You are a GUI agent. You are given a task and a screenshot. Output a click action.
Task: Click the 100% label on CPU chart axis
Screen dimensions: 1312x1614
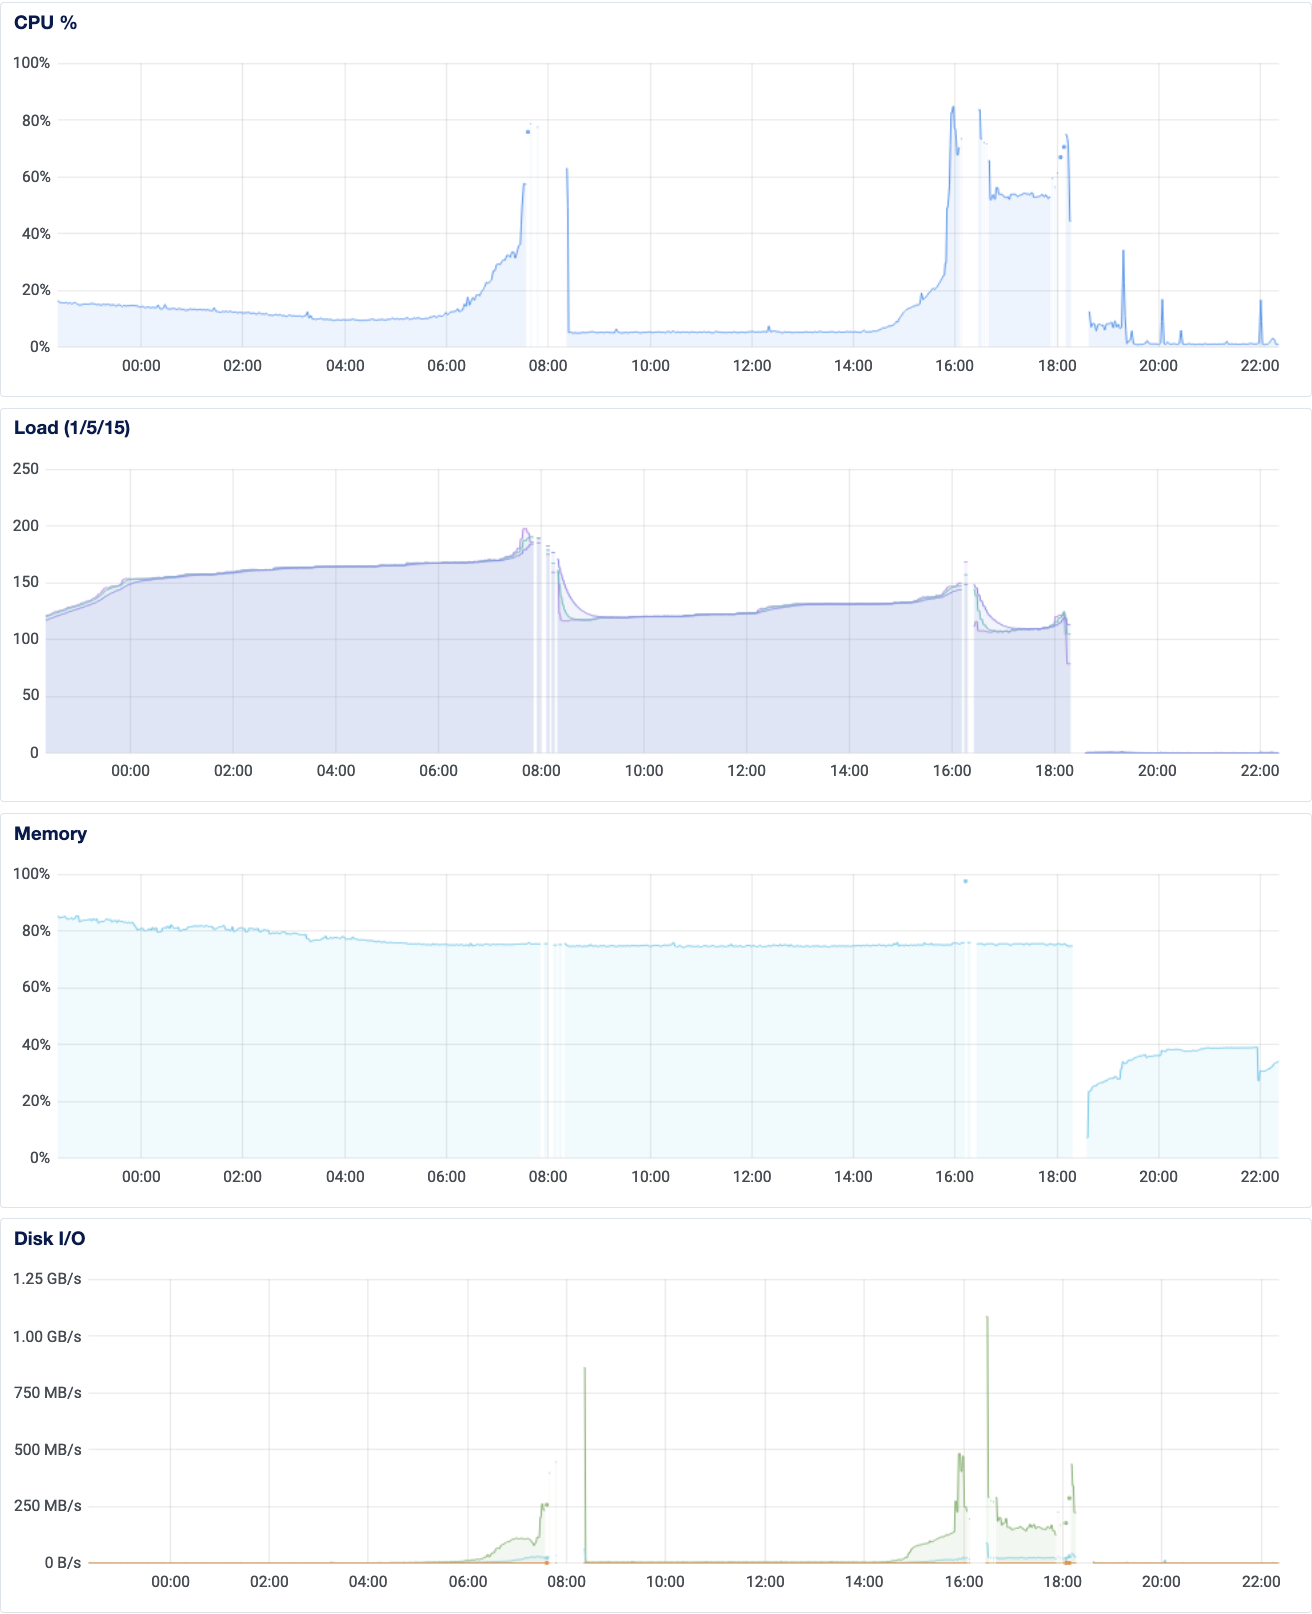(32, 63)
